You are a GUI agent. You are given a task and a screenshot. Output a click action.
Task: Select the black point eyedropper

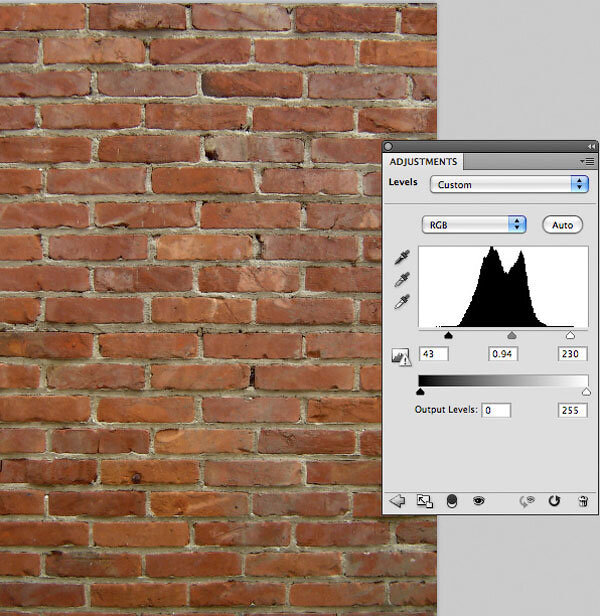(402, 257)
